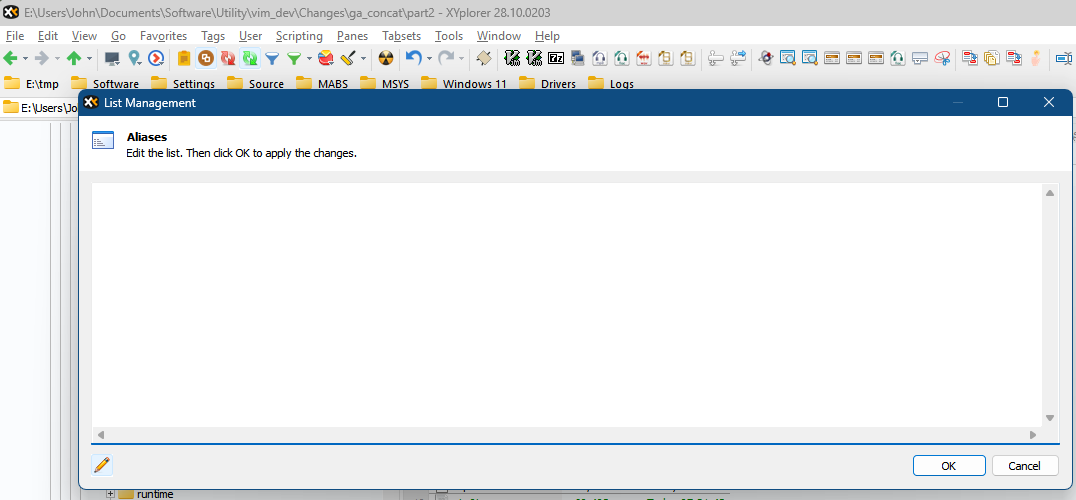Open the Scripting menu
The height and width of the screenshot is (500, 1076).
pos(299,36)
